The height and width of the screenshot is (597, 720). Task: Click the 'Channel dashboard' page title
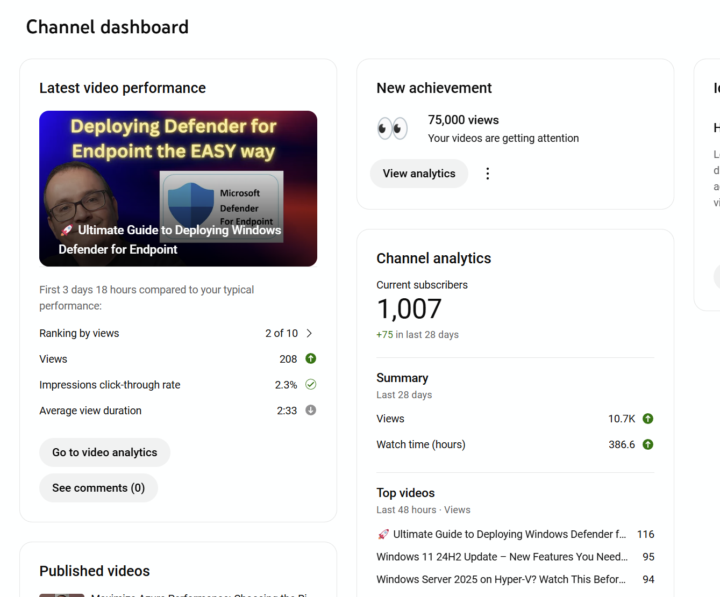tap(107, 27)
